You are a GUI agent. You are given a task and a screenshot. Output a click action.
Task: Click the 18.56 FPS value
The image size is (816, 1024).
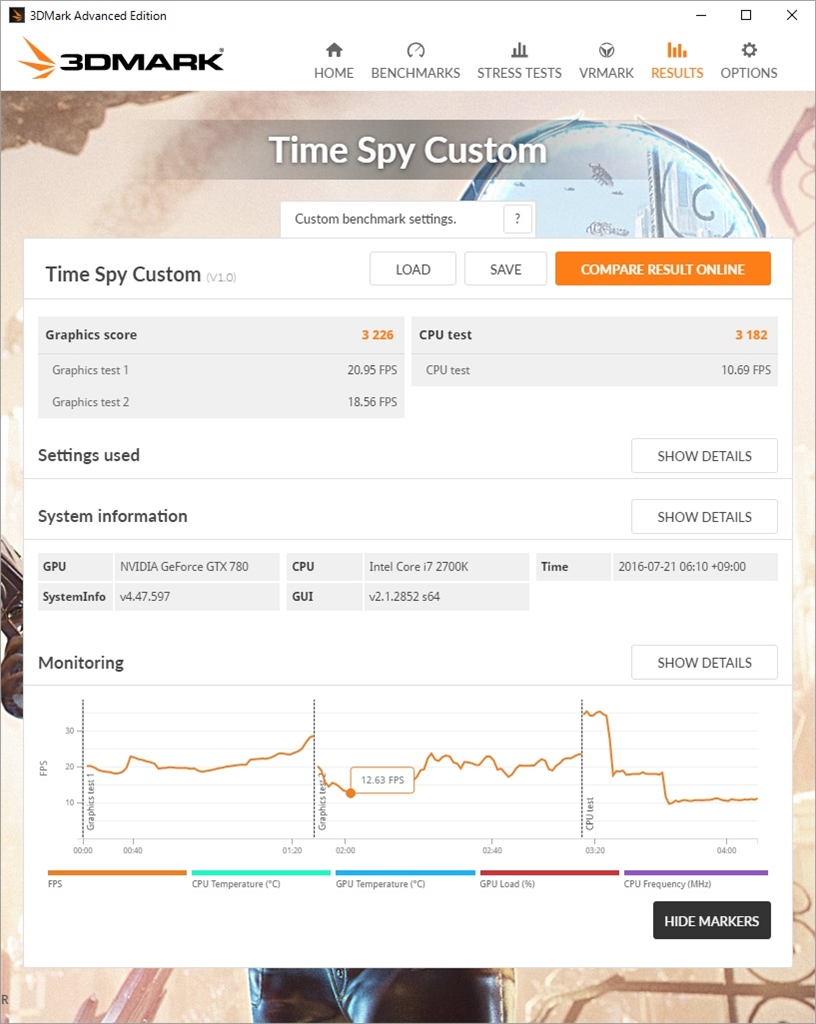click(372, 402)
